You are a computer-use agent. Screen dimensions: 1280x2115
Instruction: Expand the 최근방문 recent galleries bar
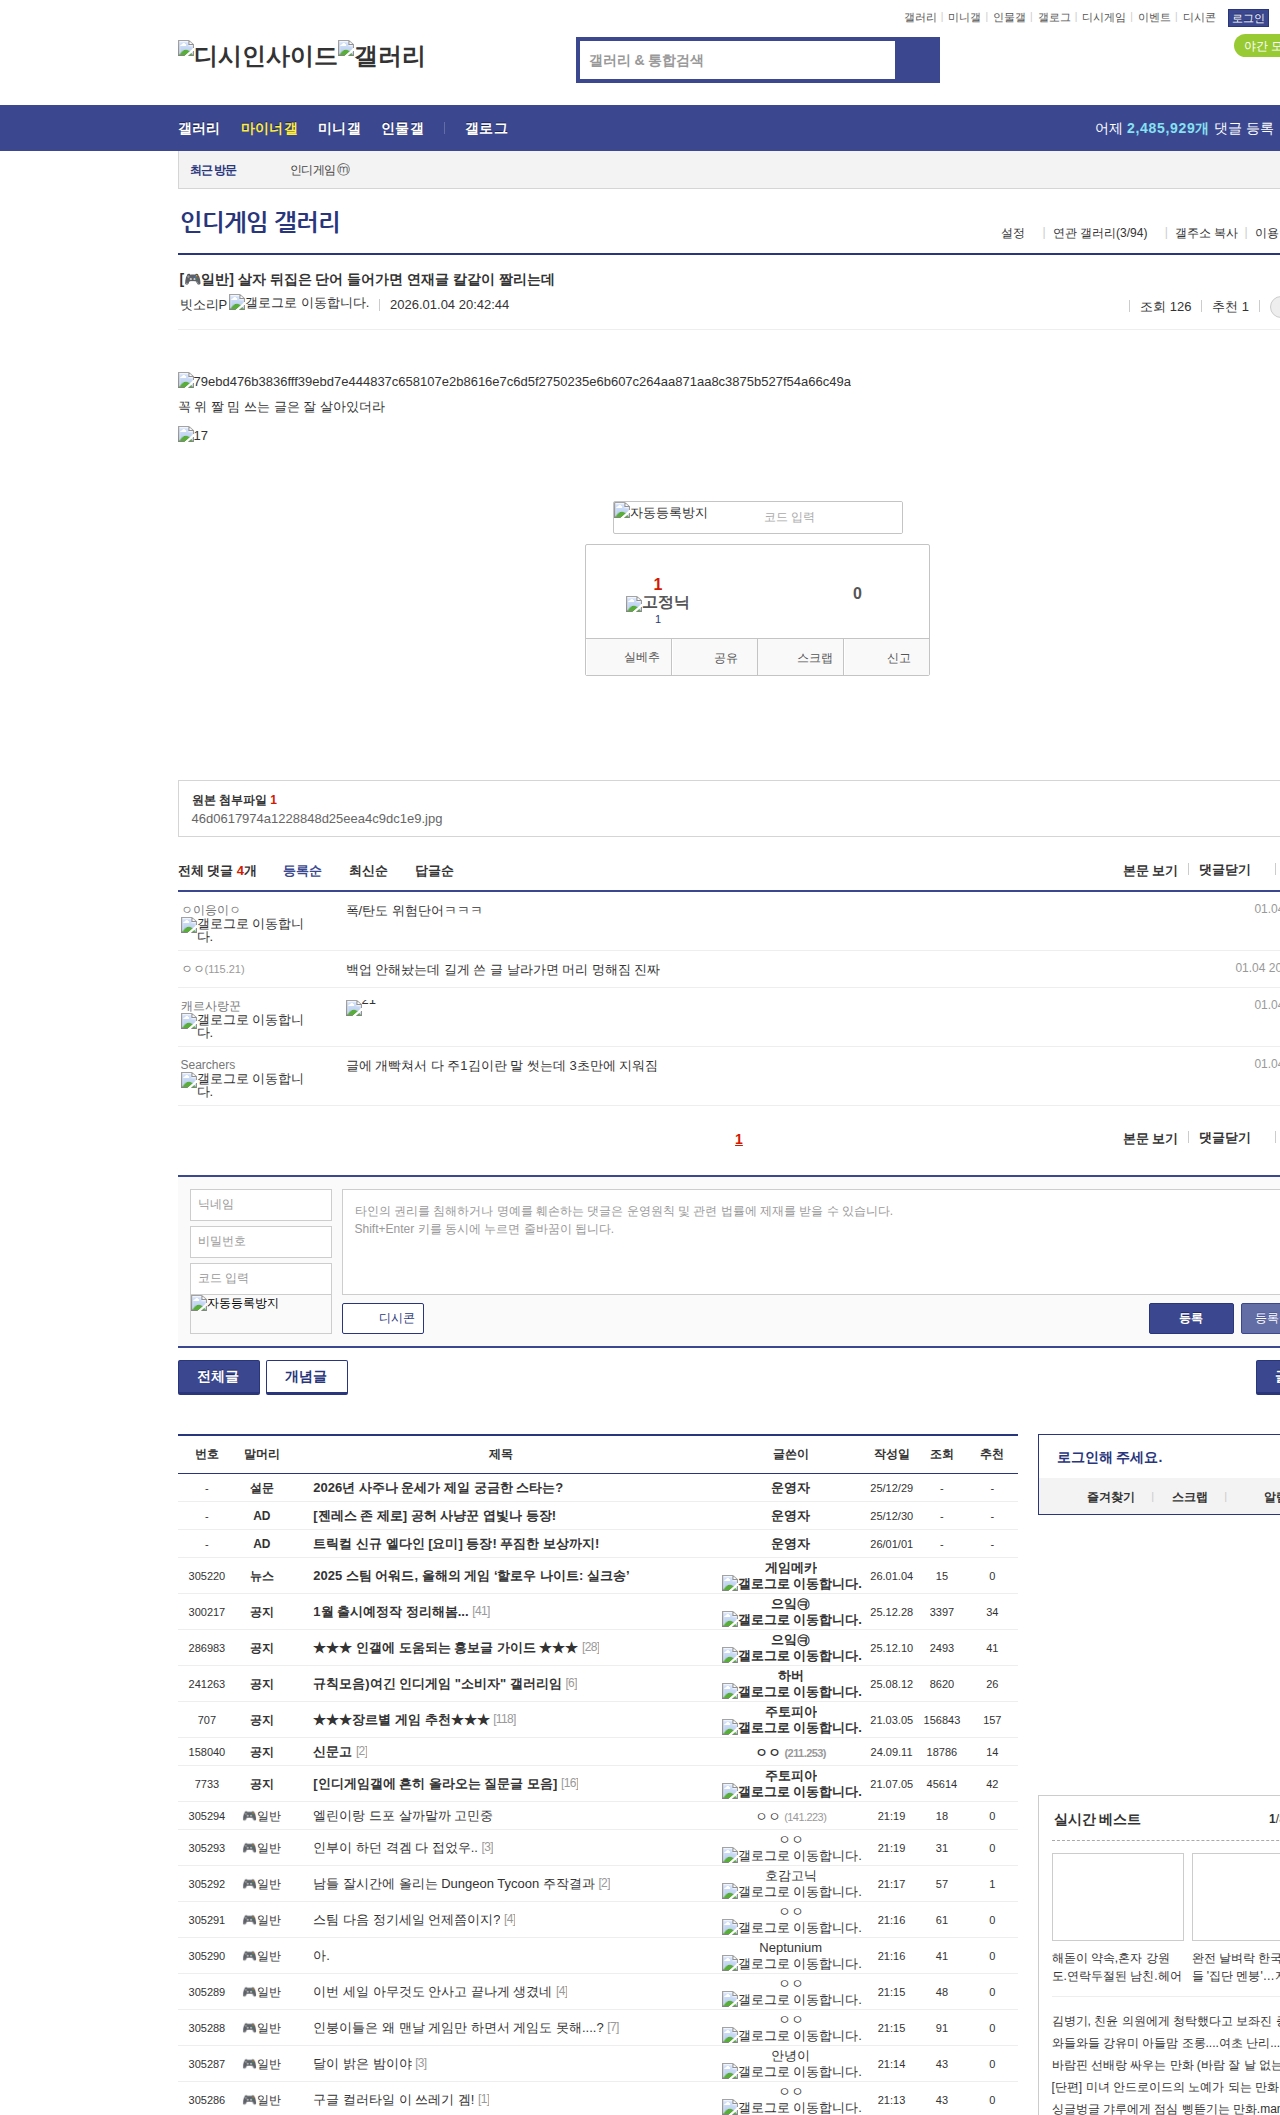(x=213, y=171)
